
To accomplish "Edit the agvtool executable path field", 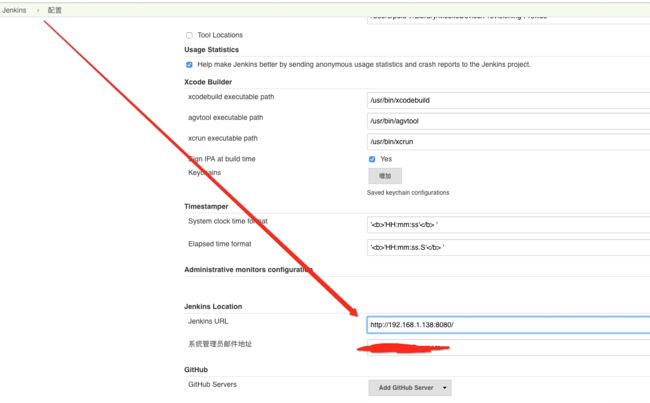I will (x=508, y=121).
